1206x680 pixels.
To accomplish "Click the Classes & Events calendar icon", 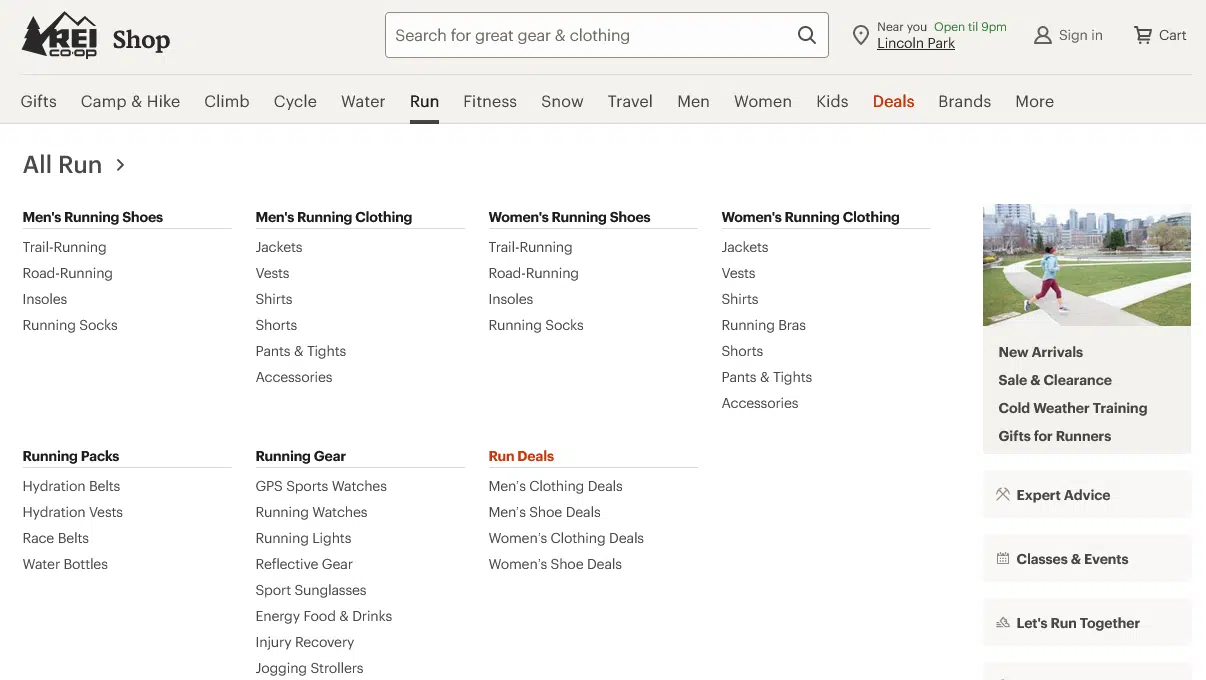I will pyautogui.click(x=1001, y=558).
